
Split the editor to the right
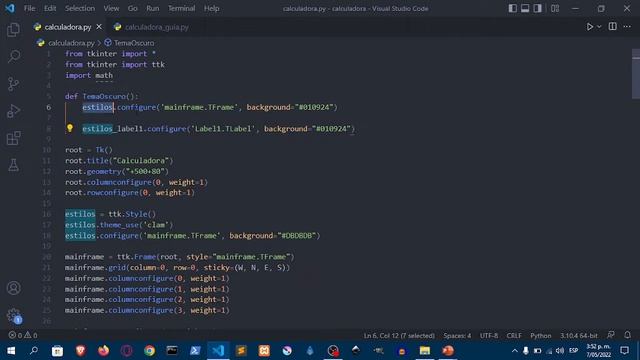(x=613, y=27)
